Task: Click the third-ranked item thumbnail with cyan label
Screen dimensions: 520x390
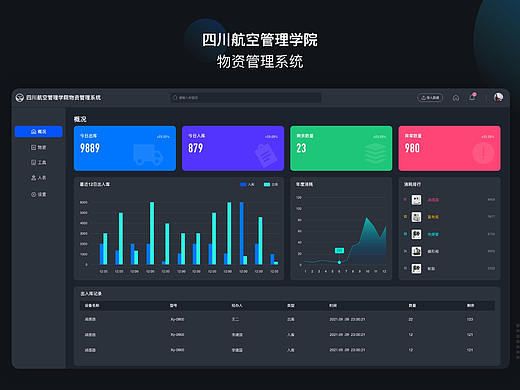Action: (x=416, y=234)
